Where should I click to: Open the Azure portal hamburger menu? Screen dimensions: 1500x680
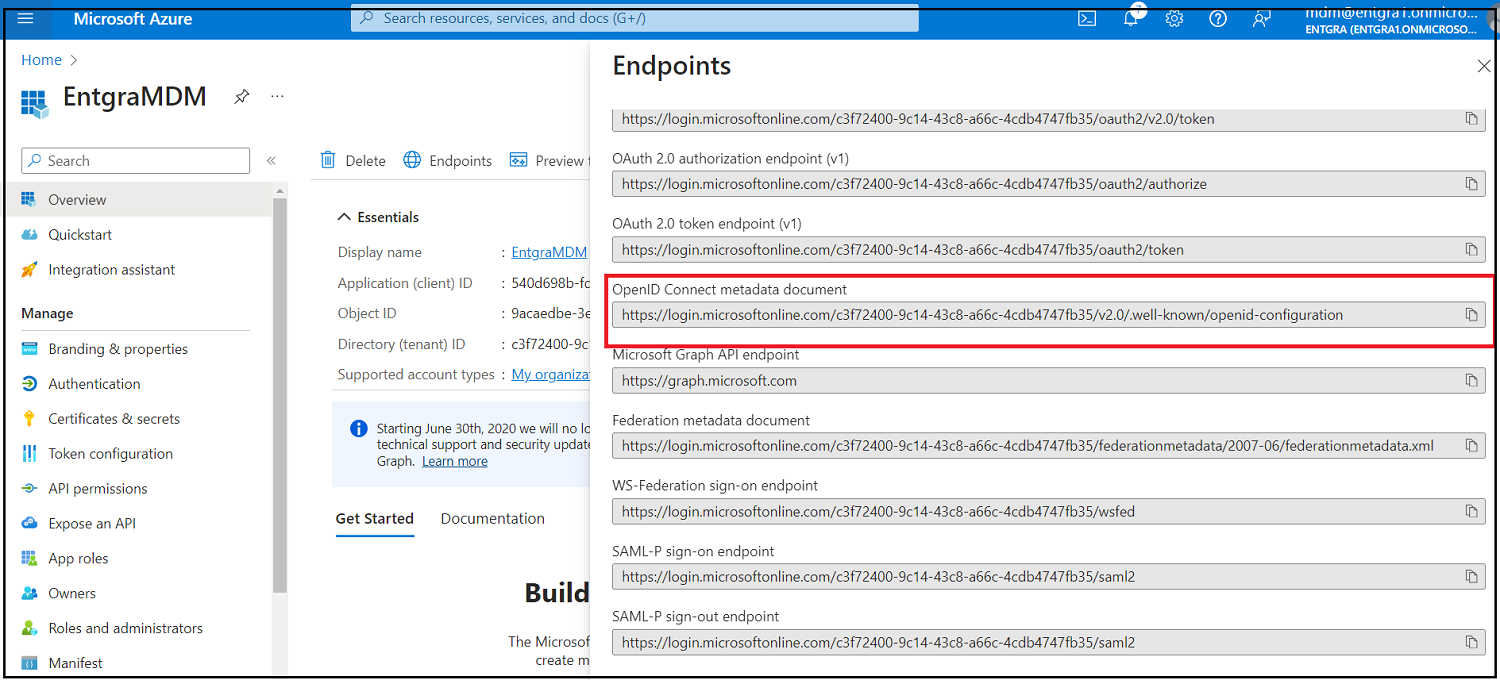(x=26, y=19)
